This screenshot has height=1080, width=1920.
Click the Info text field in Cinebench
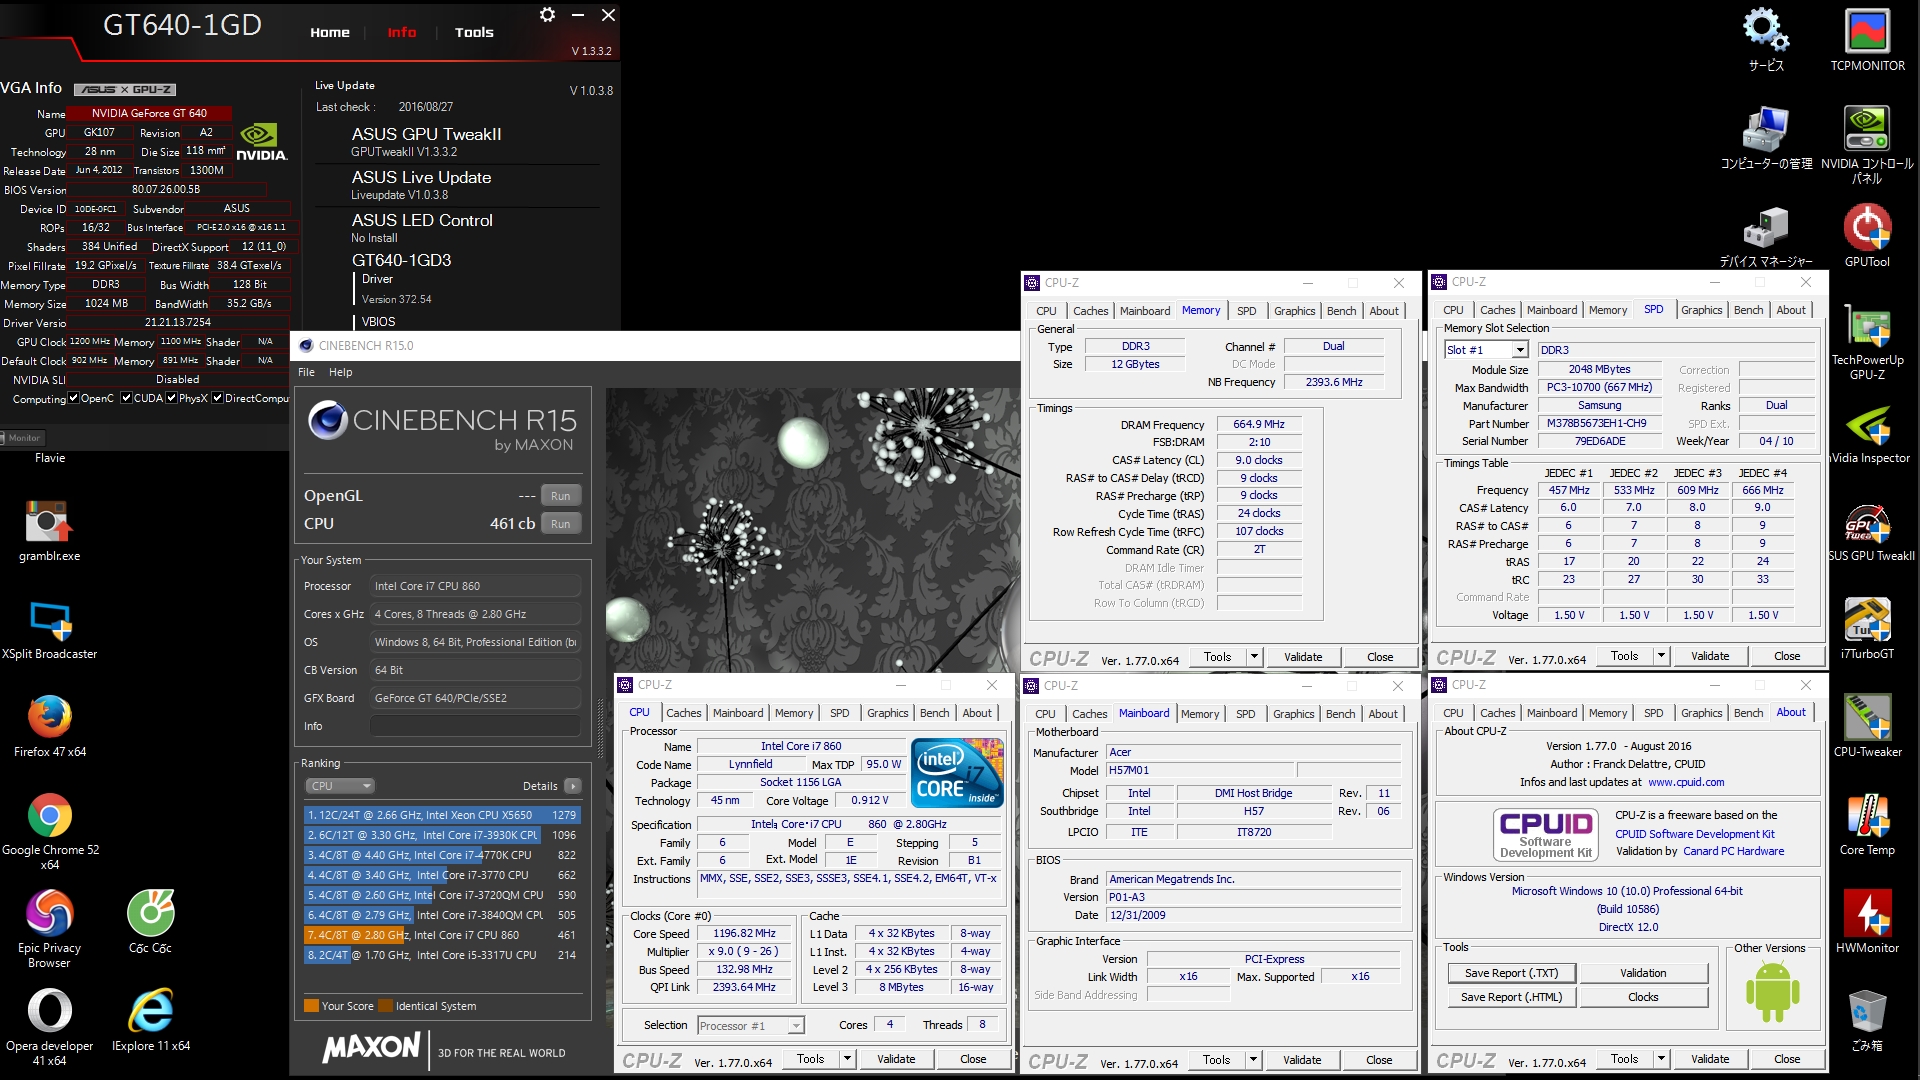[475, 726]
